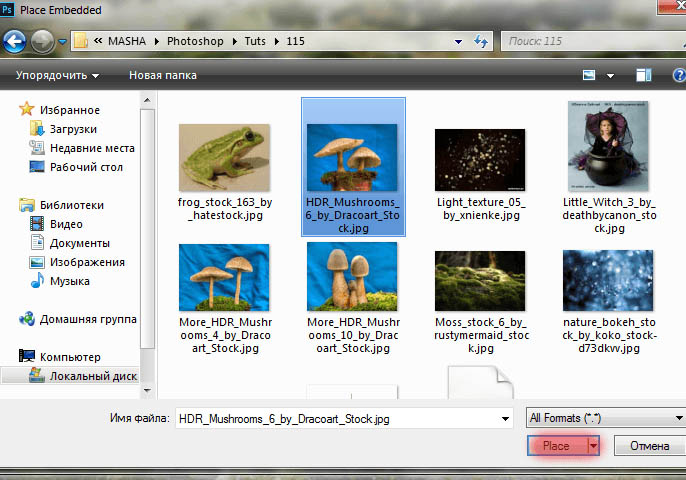686x480 pixels.
Task: Expand arrow after Tuts in path
Action: (x=276, y=42)
